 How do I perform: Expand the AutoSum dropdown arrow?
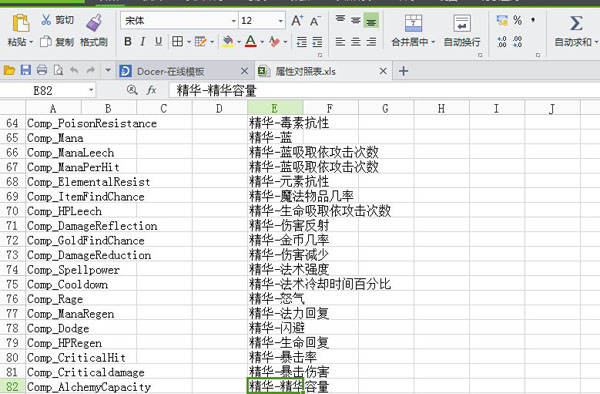point(596,42)
